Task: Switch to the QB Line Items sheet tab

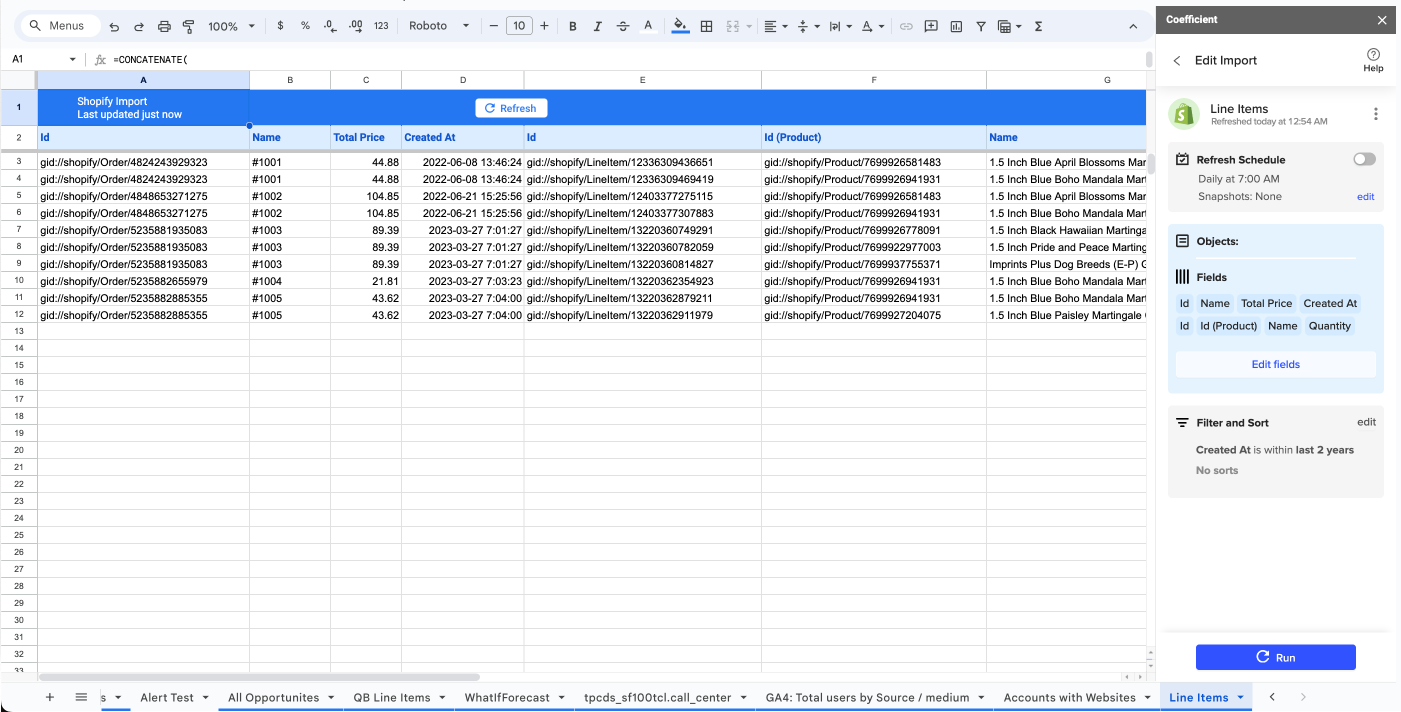Action: coord(392,697)
